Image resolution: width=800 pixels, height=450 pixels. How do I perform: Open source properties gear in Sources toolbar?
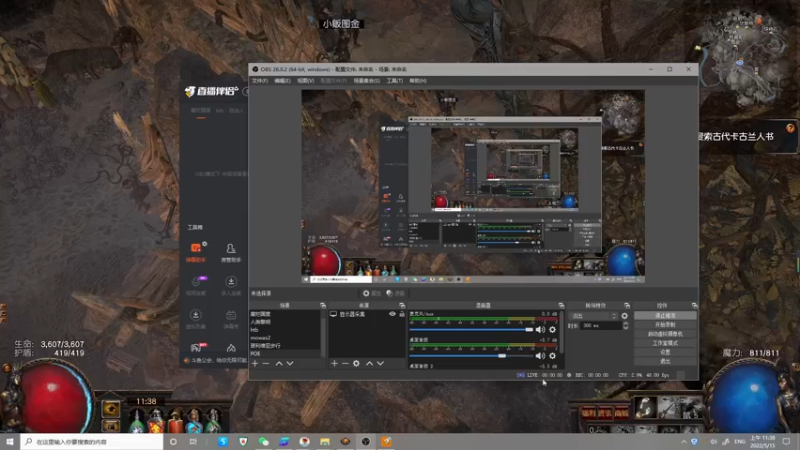[x=356, y=363]
